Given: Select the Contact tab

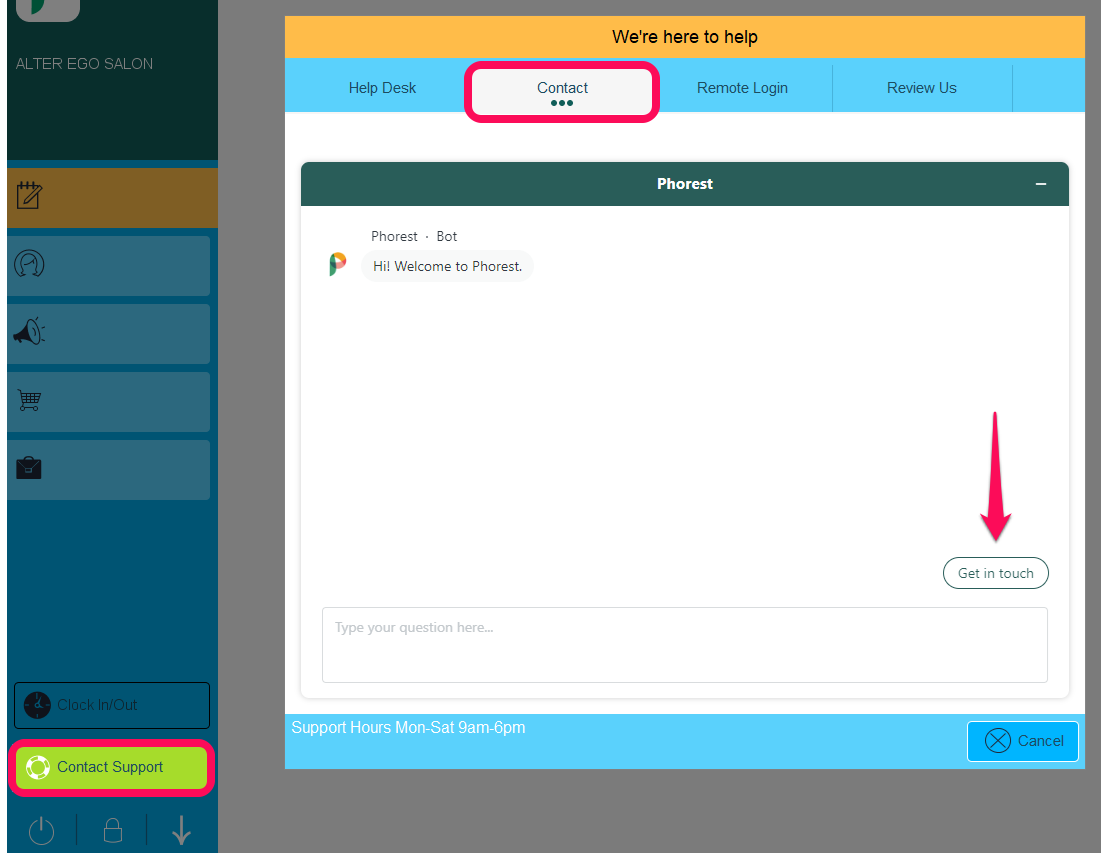Looking at the screenshot, I should pyautogui.click(x=562, y=91).
